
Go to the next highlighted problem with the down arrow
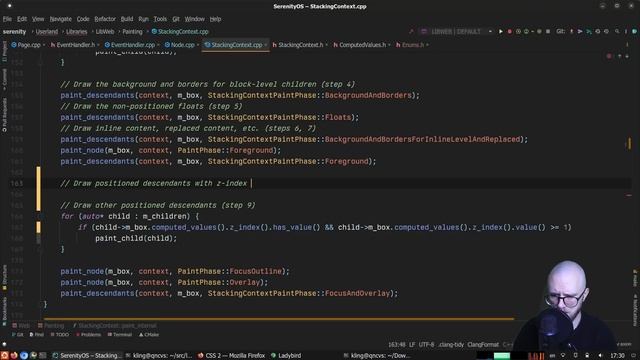627,56
